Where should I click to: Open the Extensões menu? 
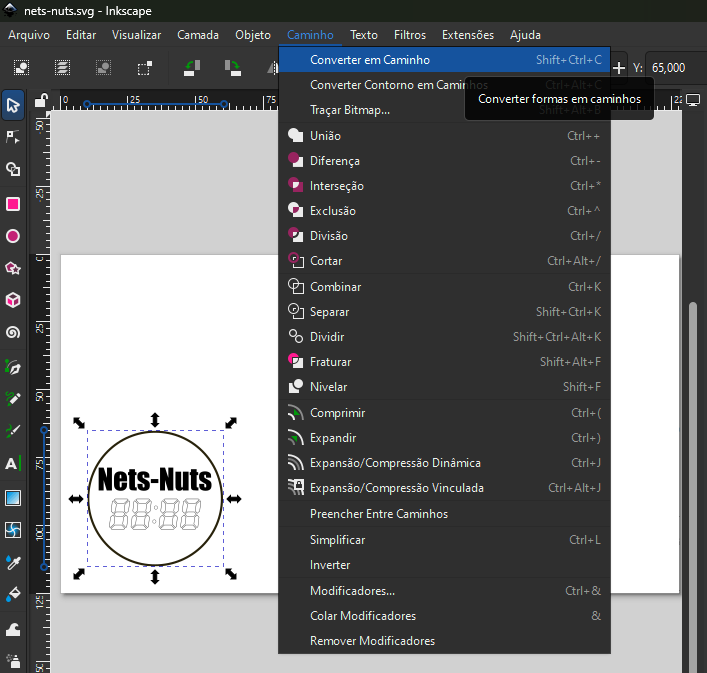pyautogui.click(x=467, y=35)
